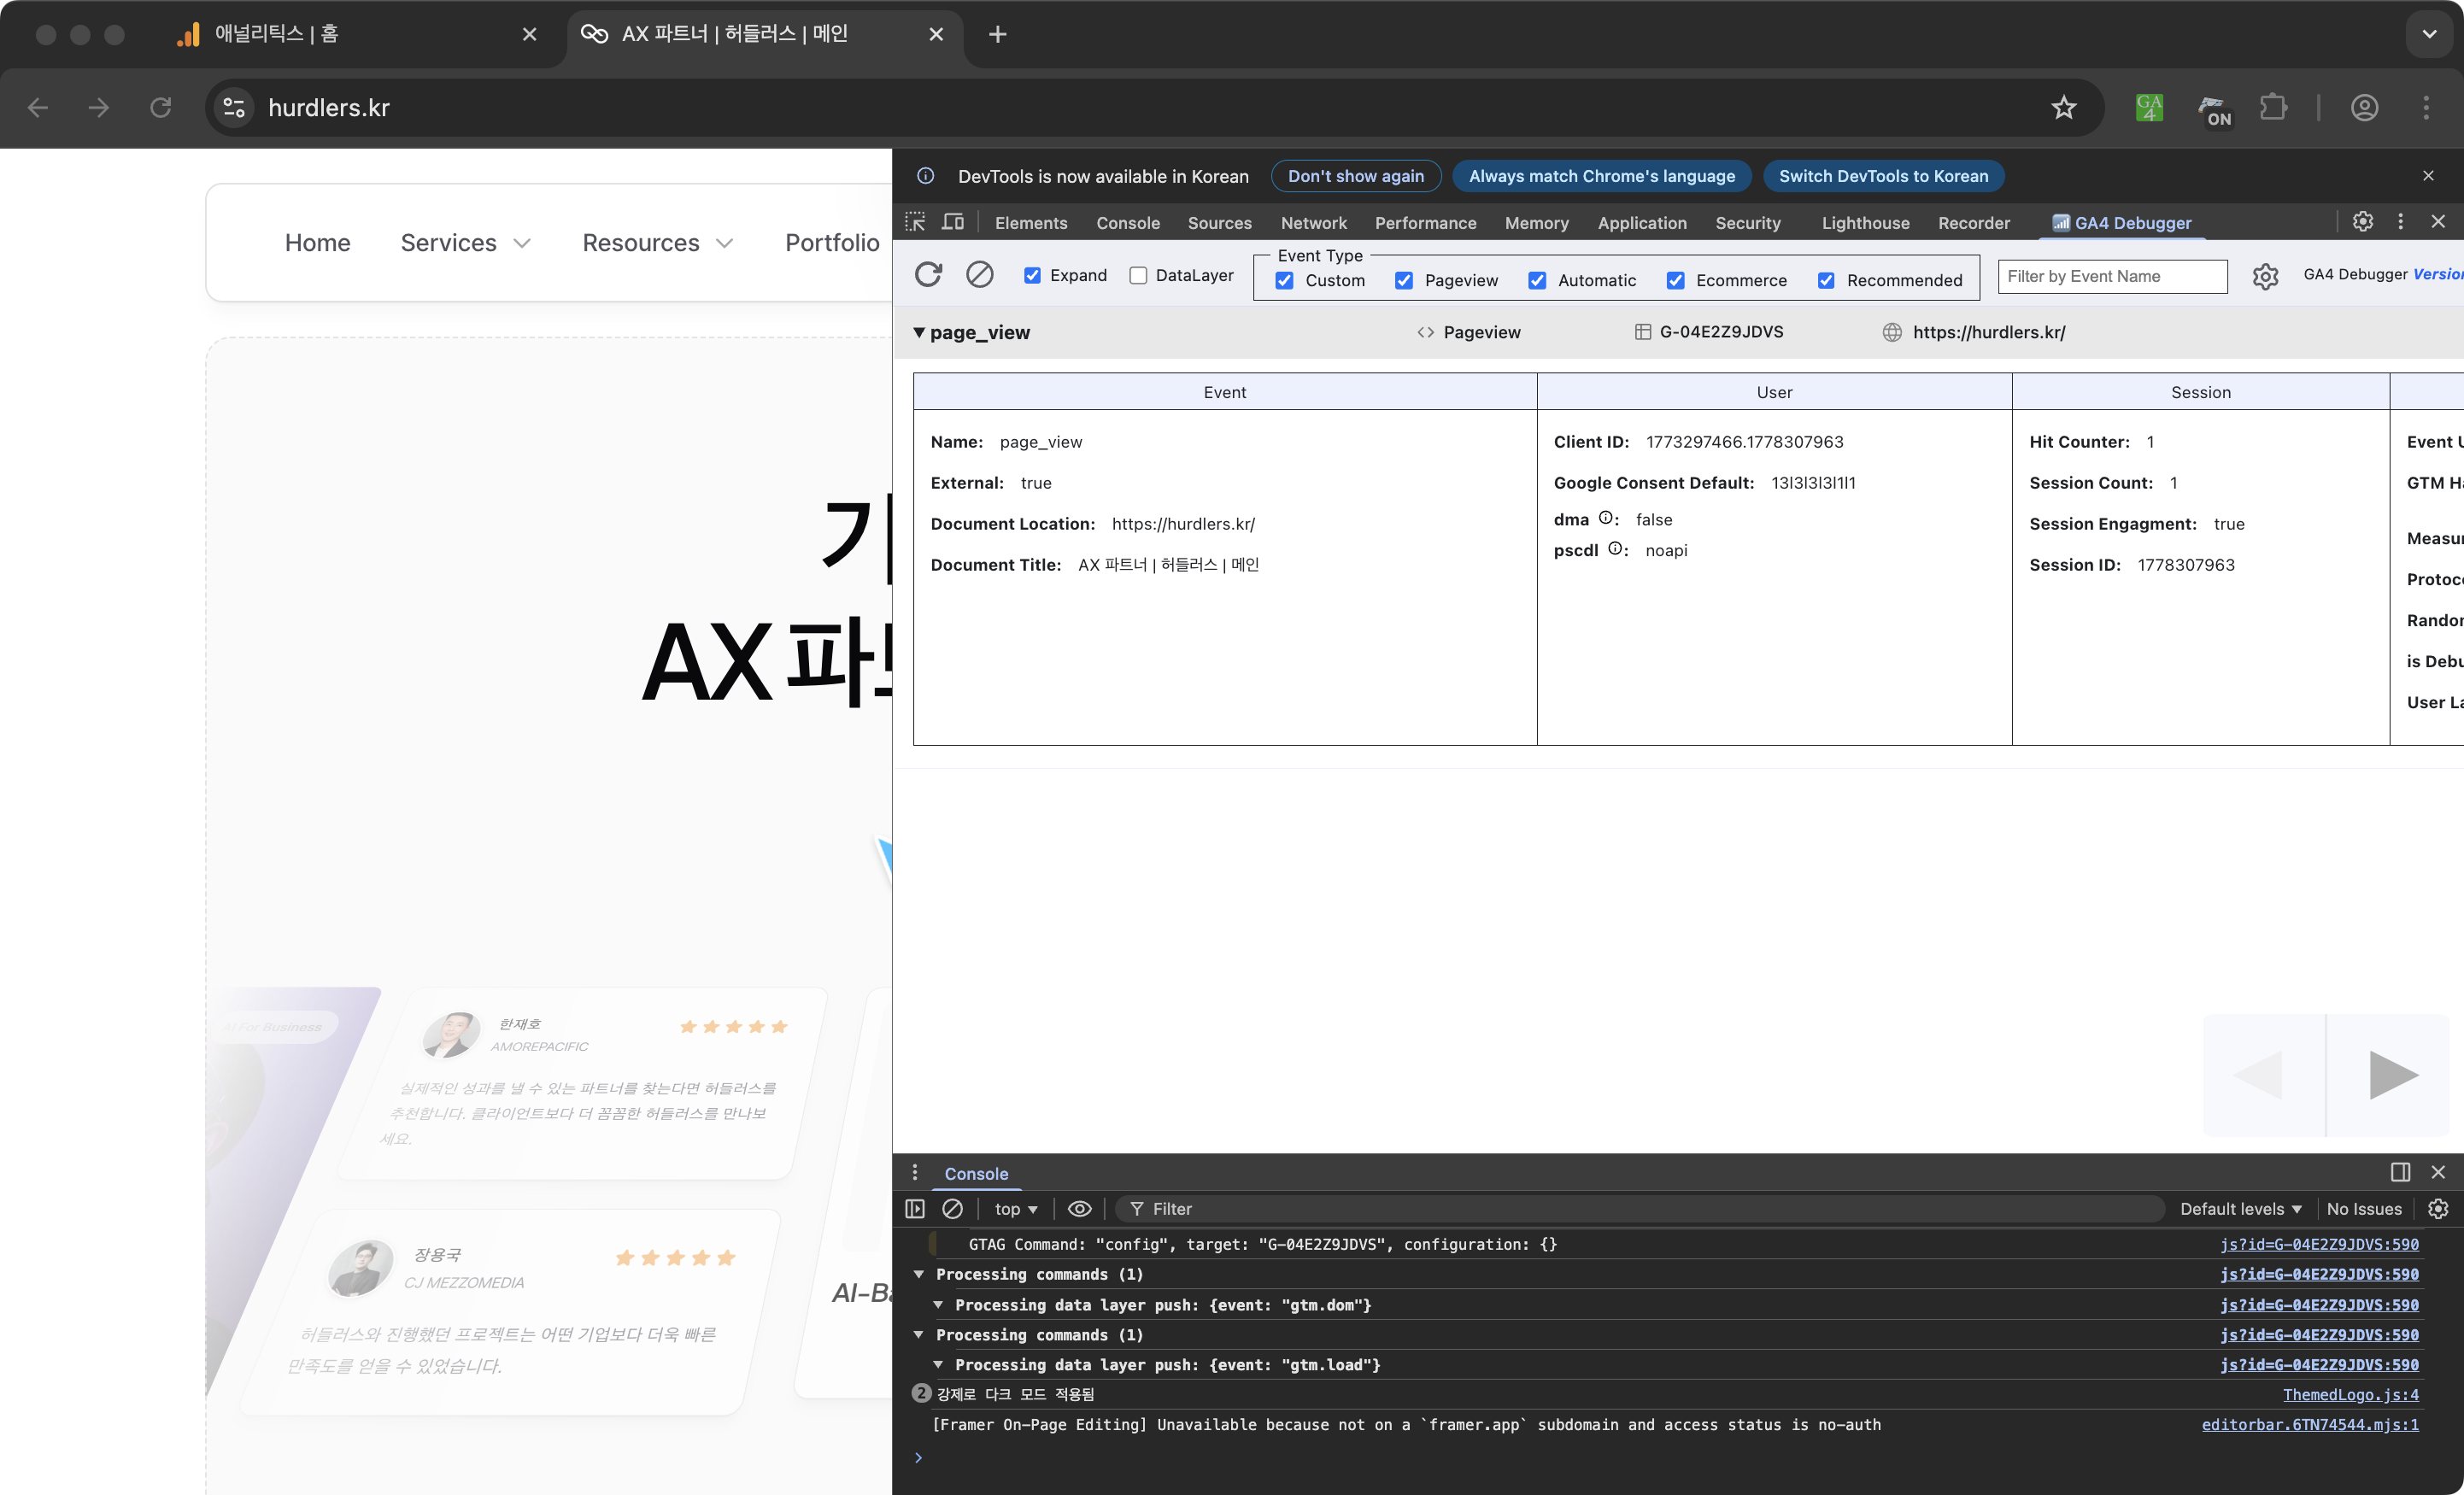Screen dimensions: 2464x1495
Task: Collapse the first Processing commands (1) entry
Action: 919,1273
